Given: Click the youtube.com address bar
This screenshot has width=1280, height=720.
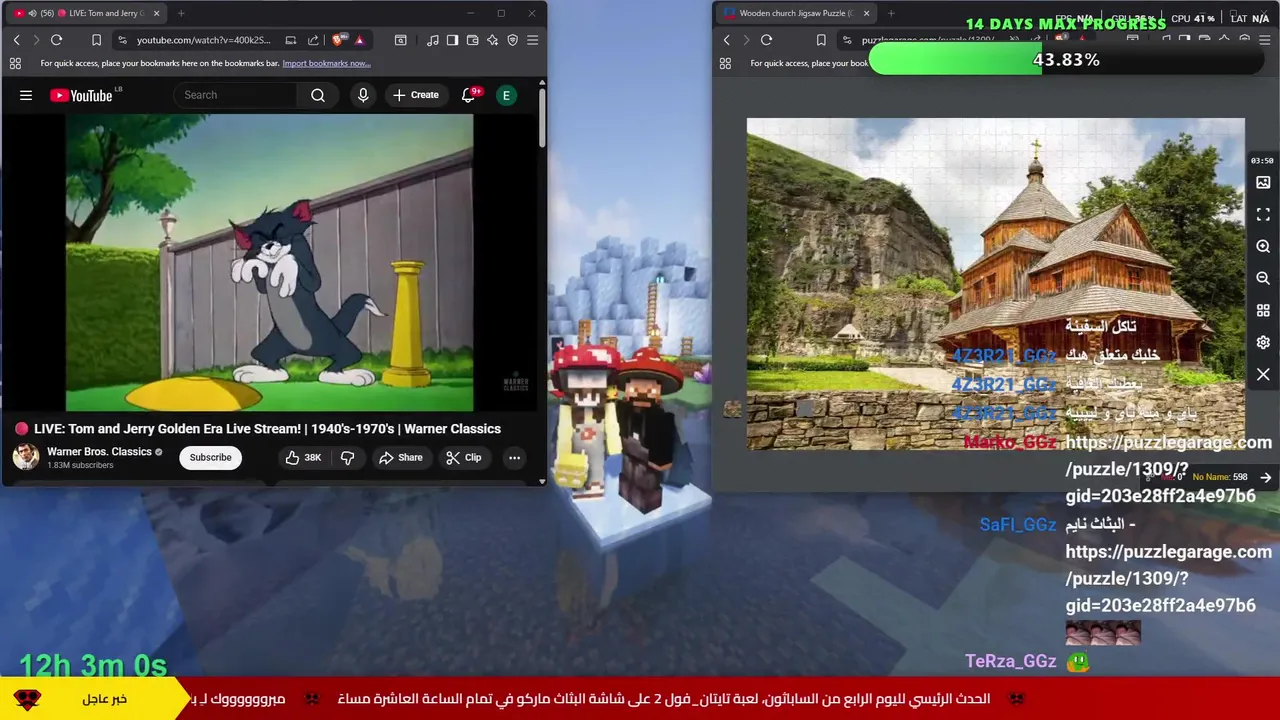Looking at the screenshot, I should [204, 40].
